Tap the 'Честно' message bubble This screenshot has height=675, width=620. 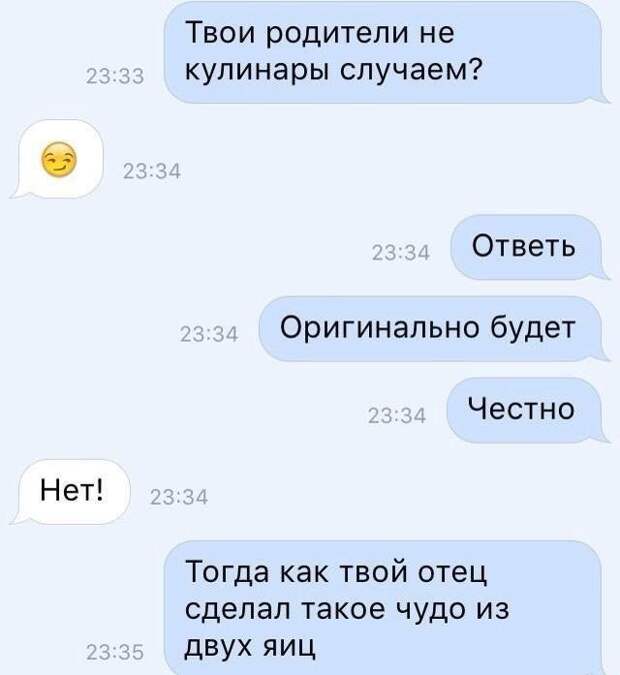(525, 410)
